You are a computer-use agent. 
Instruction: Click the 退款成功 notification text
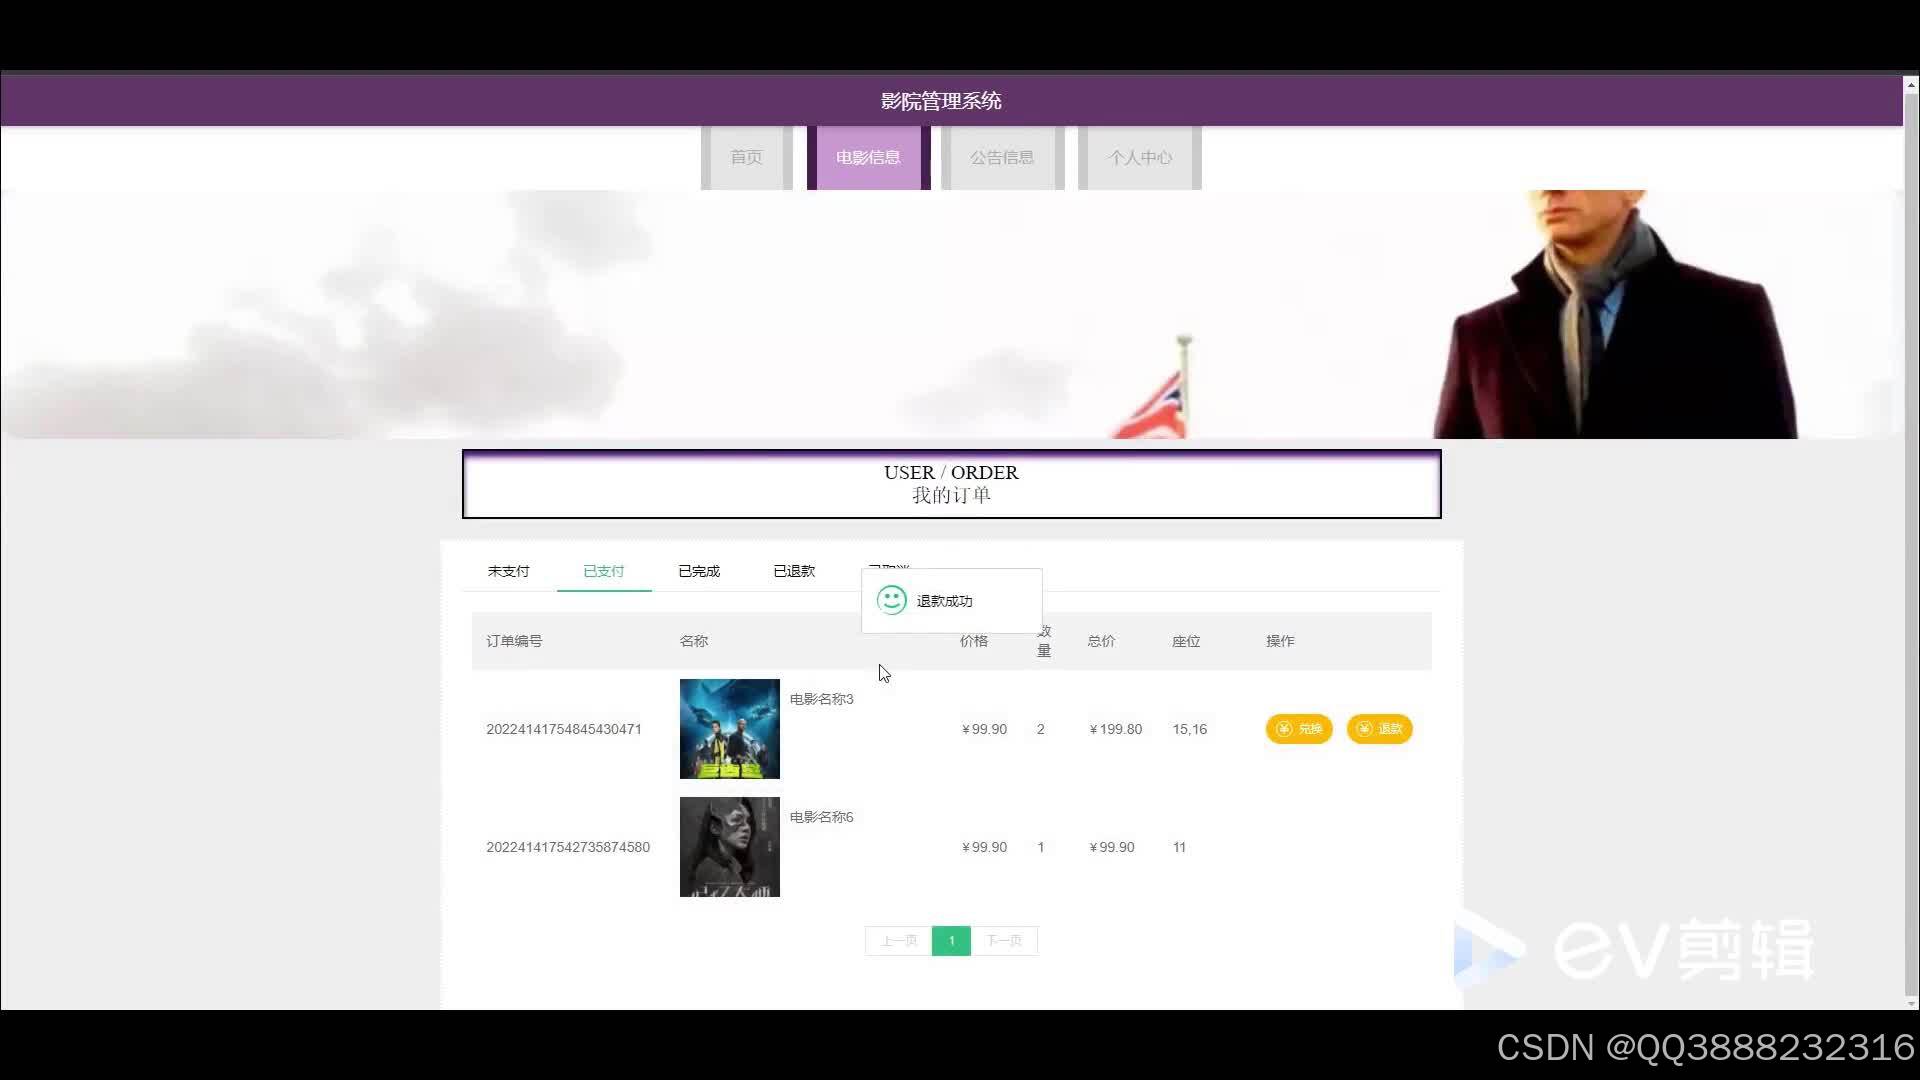(944, 601)
